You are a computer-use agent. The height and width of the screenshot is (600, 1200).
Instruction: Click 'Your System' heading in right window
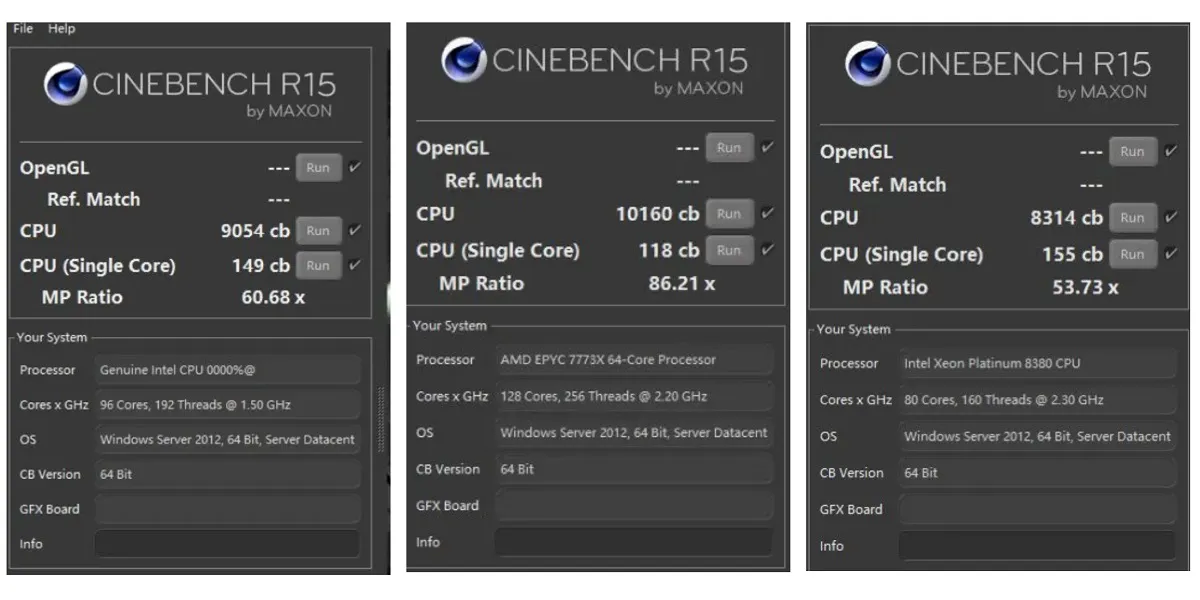pyautogui.click(x=853, y=330)
